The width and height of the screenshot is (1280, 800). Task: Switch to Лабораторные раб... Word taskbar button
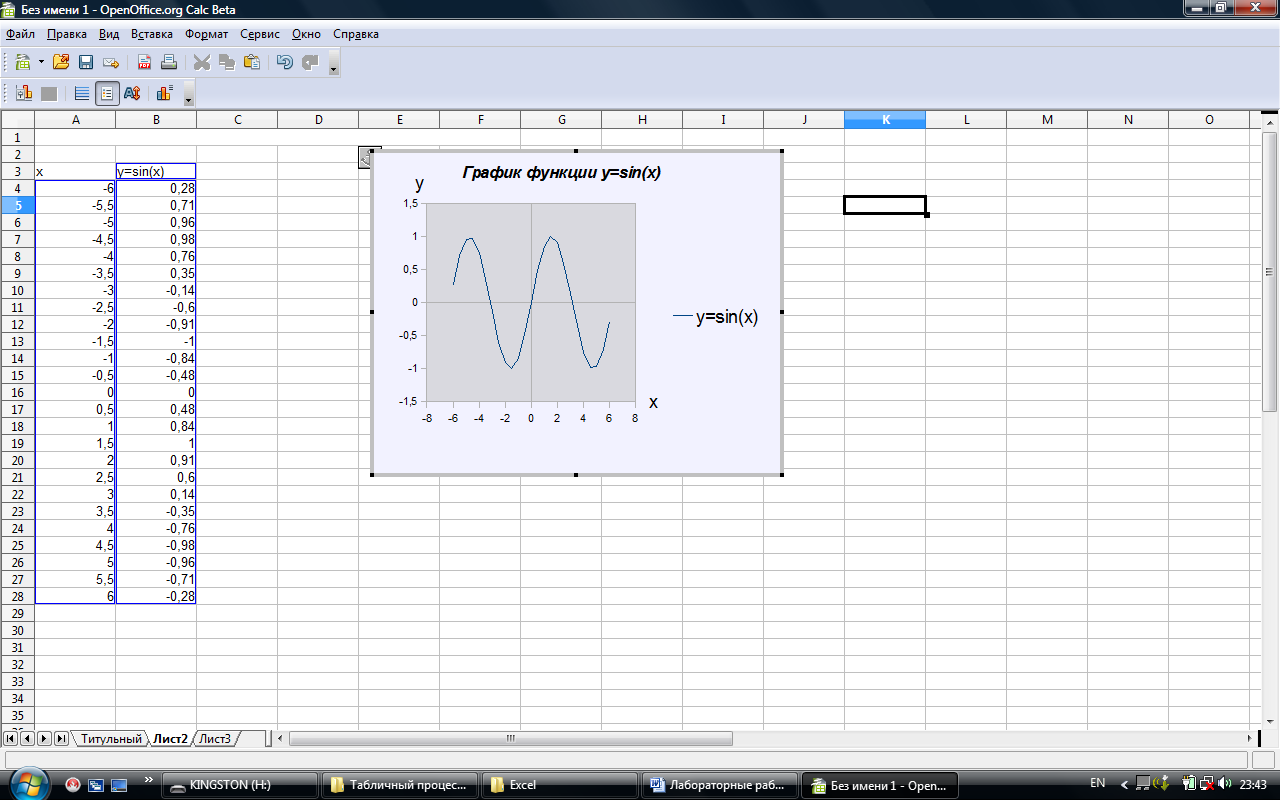coord(720,785)
